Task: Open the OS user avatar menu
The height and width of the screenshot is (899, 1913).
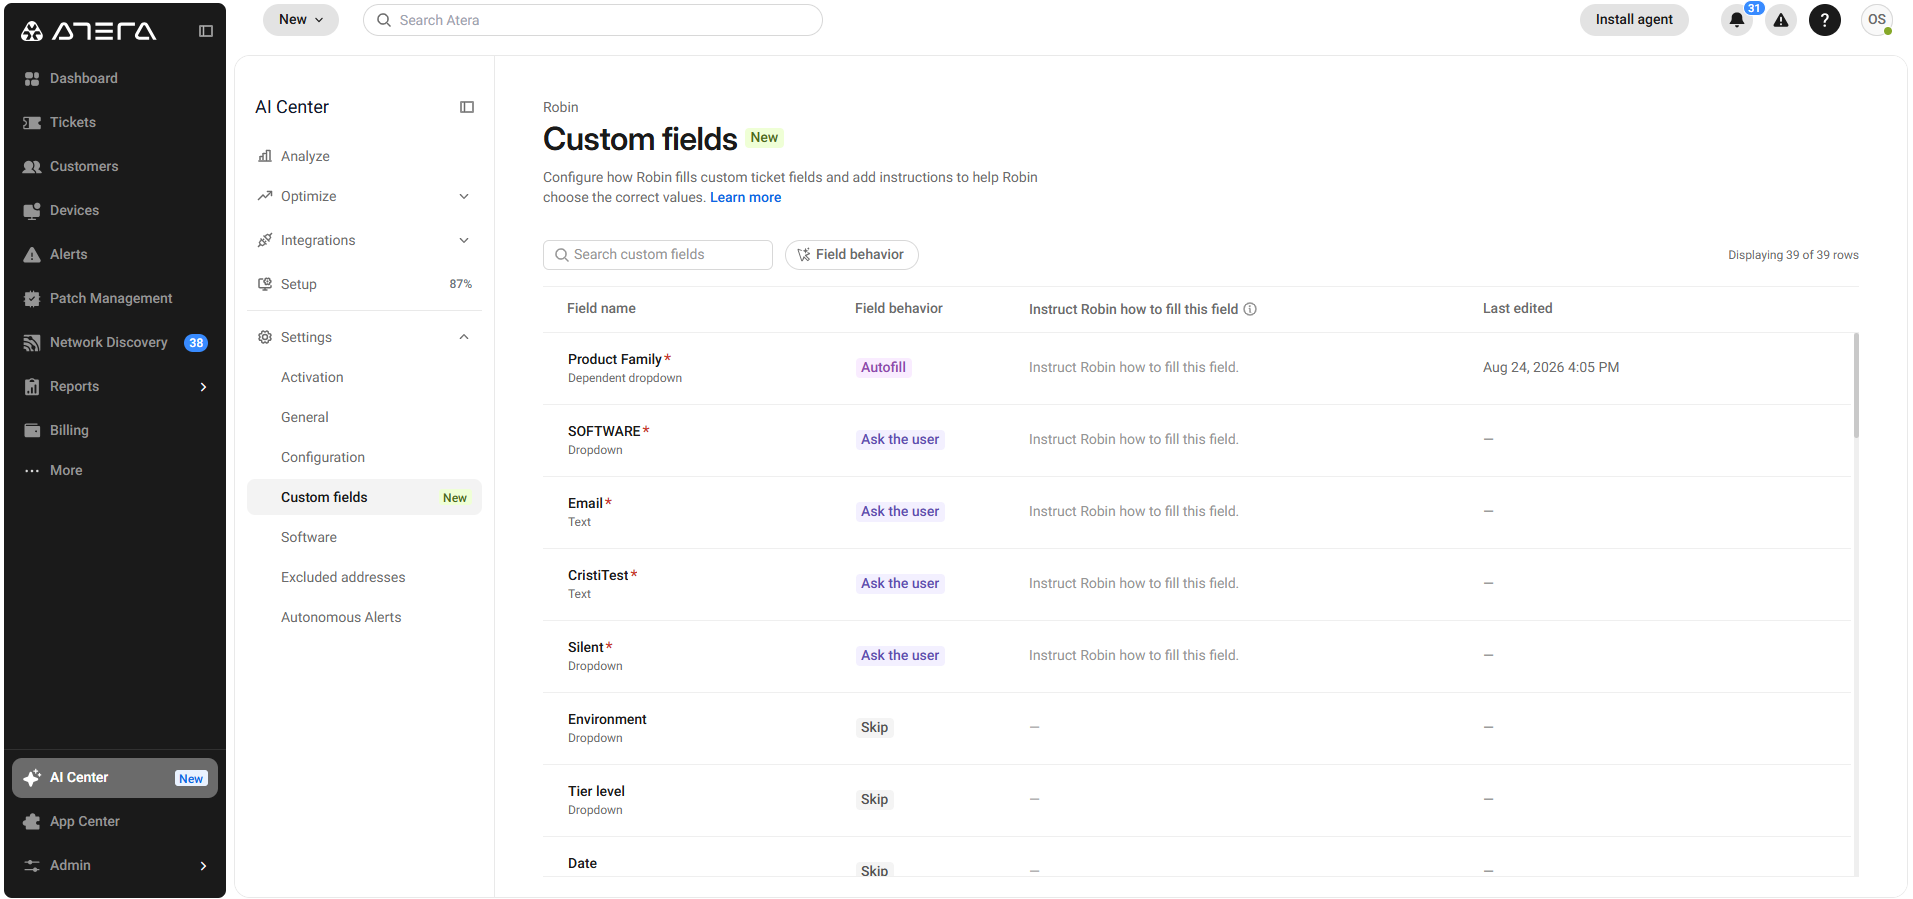Action: [1877, 20]
